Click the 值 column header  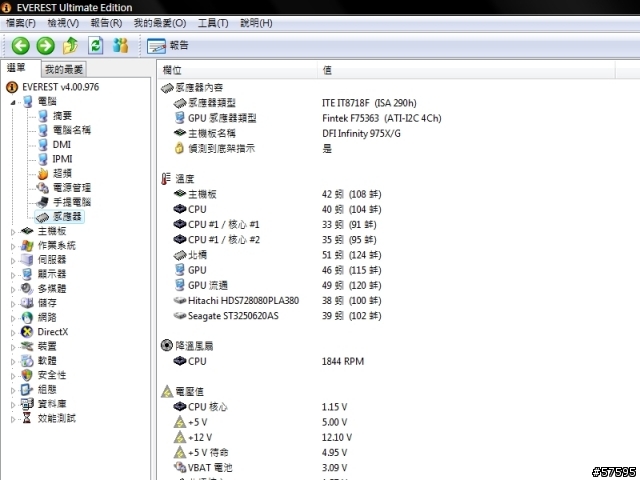466,70
